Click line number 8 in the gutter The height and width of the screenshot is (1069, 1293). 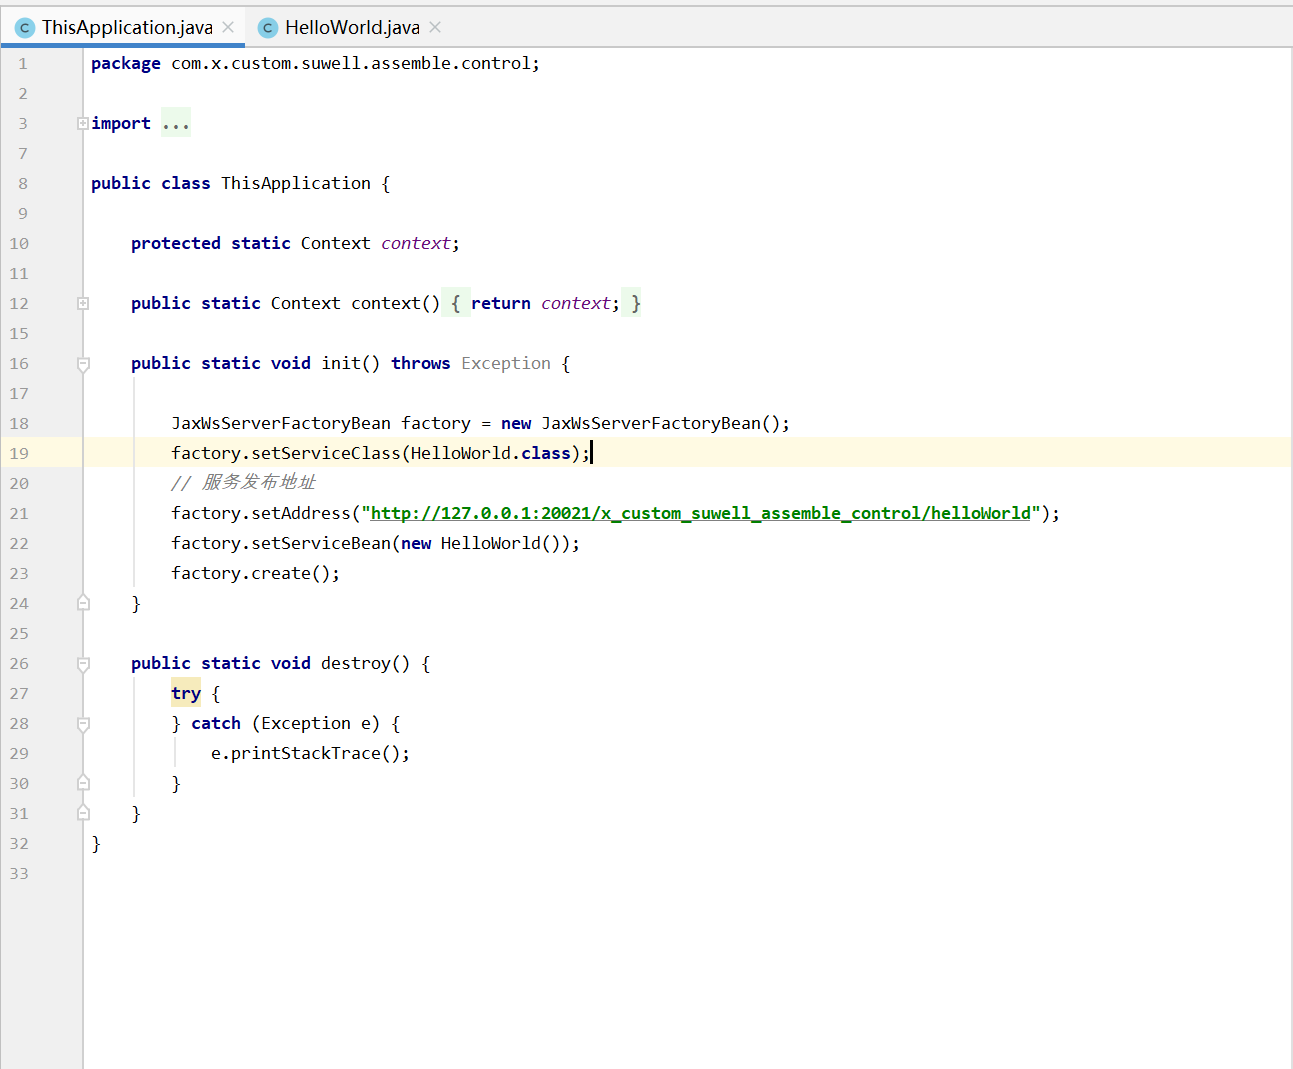tap(23, 183)
